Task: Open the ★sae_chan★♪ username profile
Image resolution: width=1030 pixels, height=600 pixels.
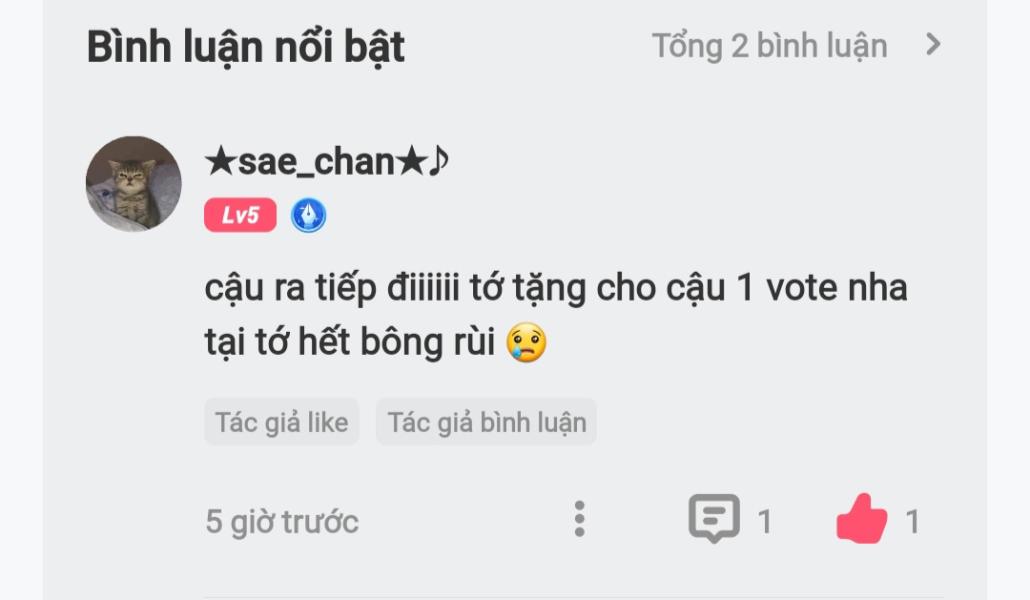Action: [326, 162]
